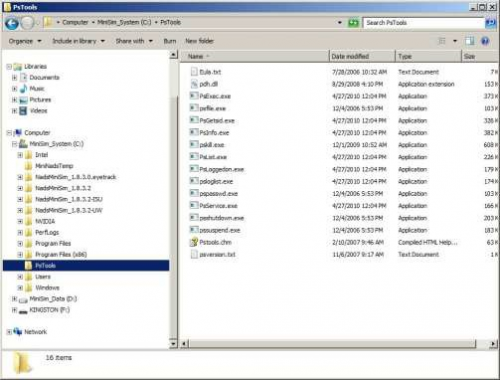Click the Music library icon

[24, 89]
